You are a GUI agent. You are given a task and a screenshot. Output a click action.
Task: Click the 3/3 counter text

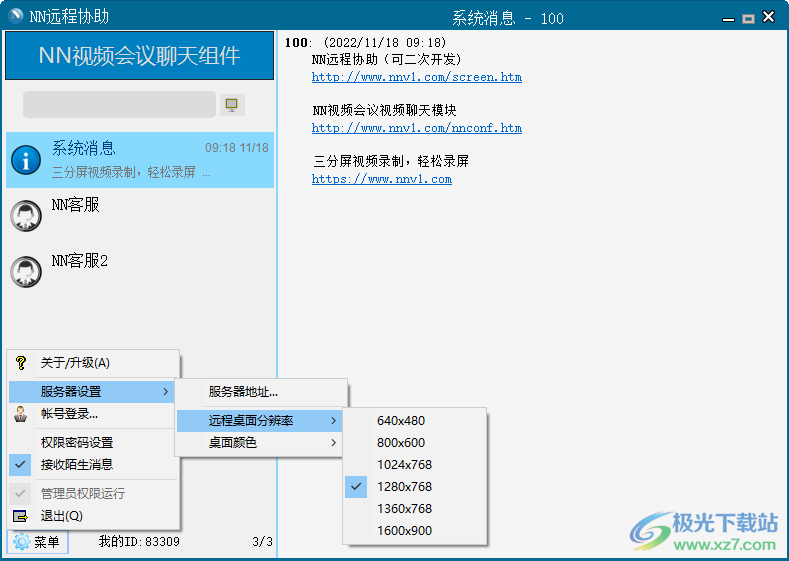[x=262, y=542]
